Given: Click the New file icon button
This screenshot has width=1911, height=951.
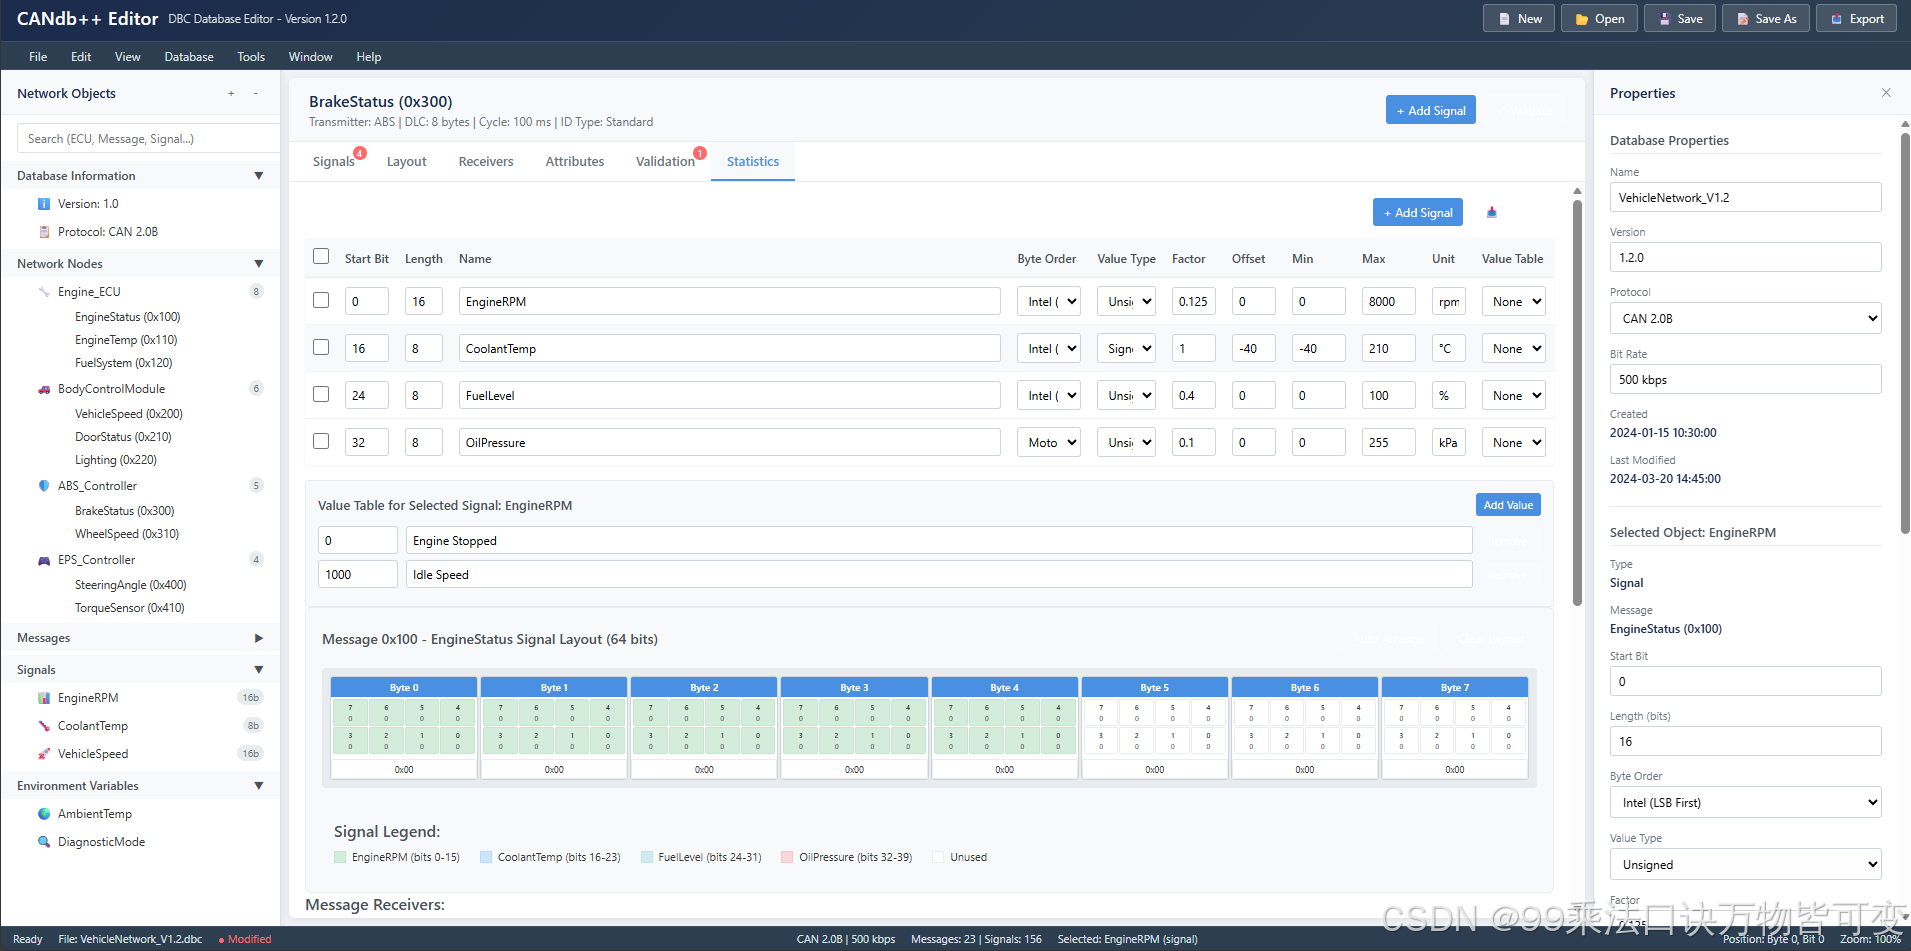Looking at the screenshot, I should pos(1518,19).
